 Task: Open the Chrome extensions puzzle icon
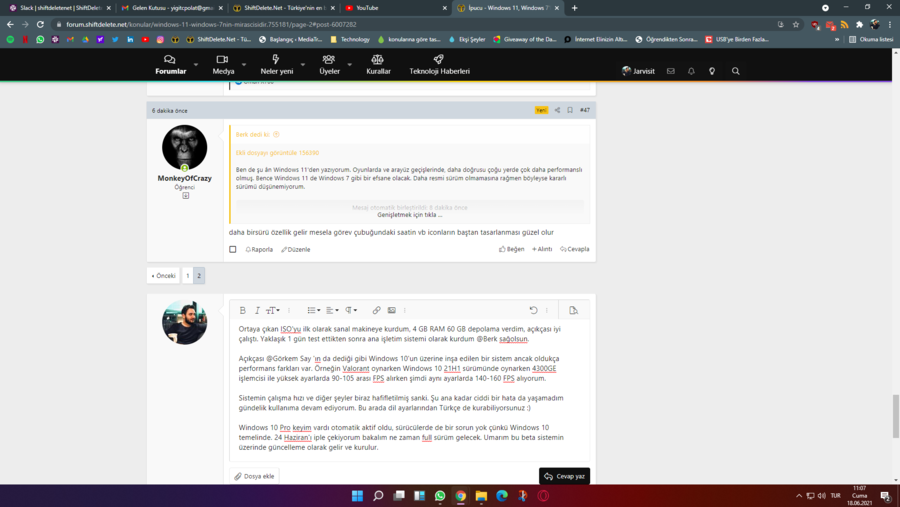click(x=859, y=25)
